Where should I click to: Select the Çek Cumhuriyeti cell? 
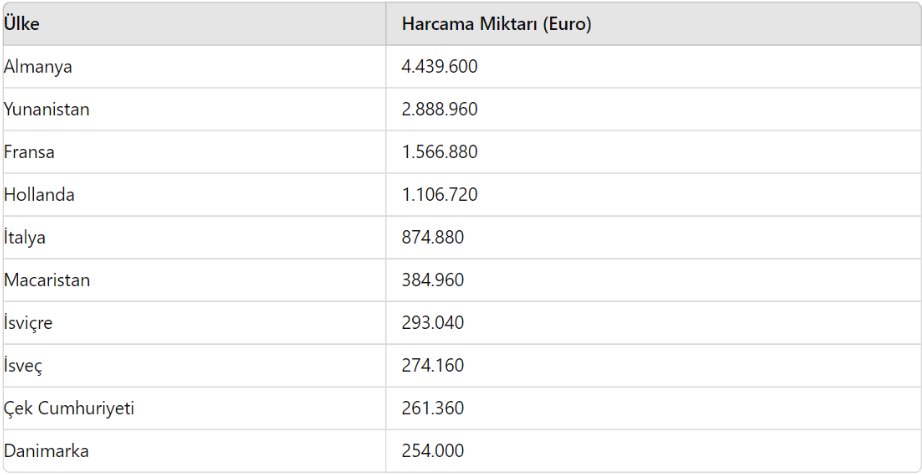click(x=69, y=409)
